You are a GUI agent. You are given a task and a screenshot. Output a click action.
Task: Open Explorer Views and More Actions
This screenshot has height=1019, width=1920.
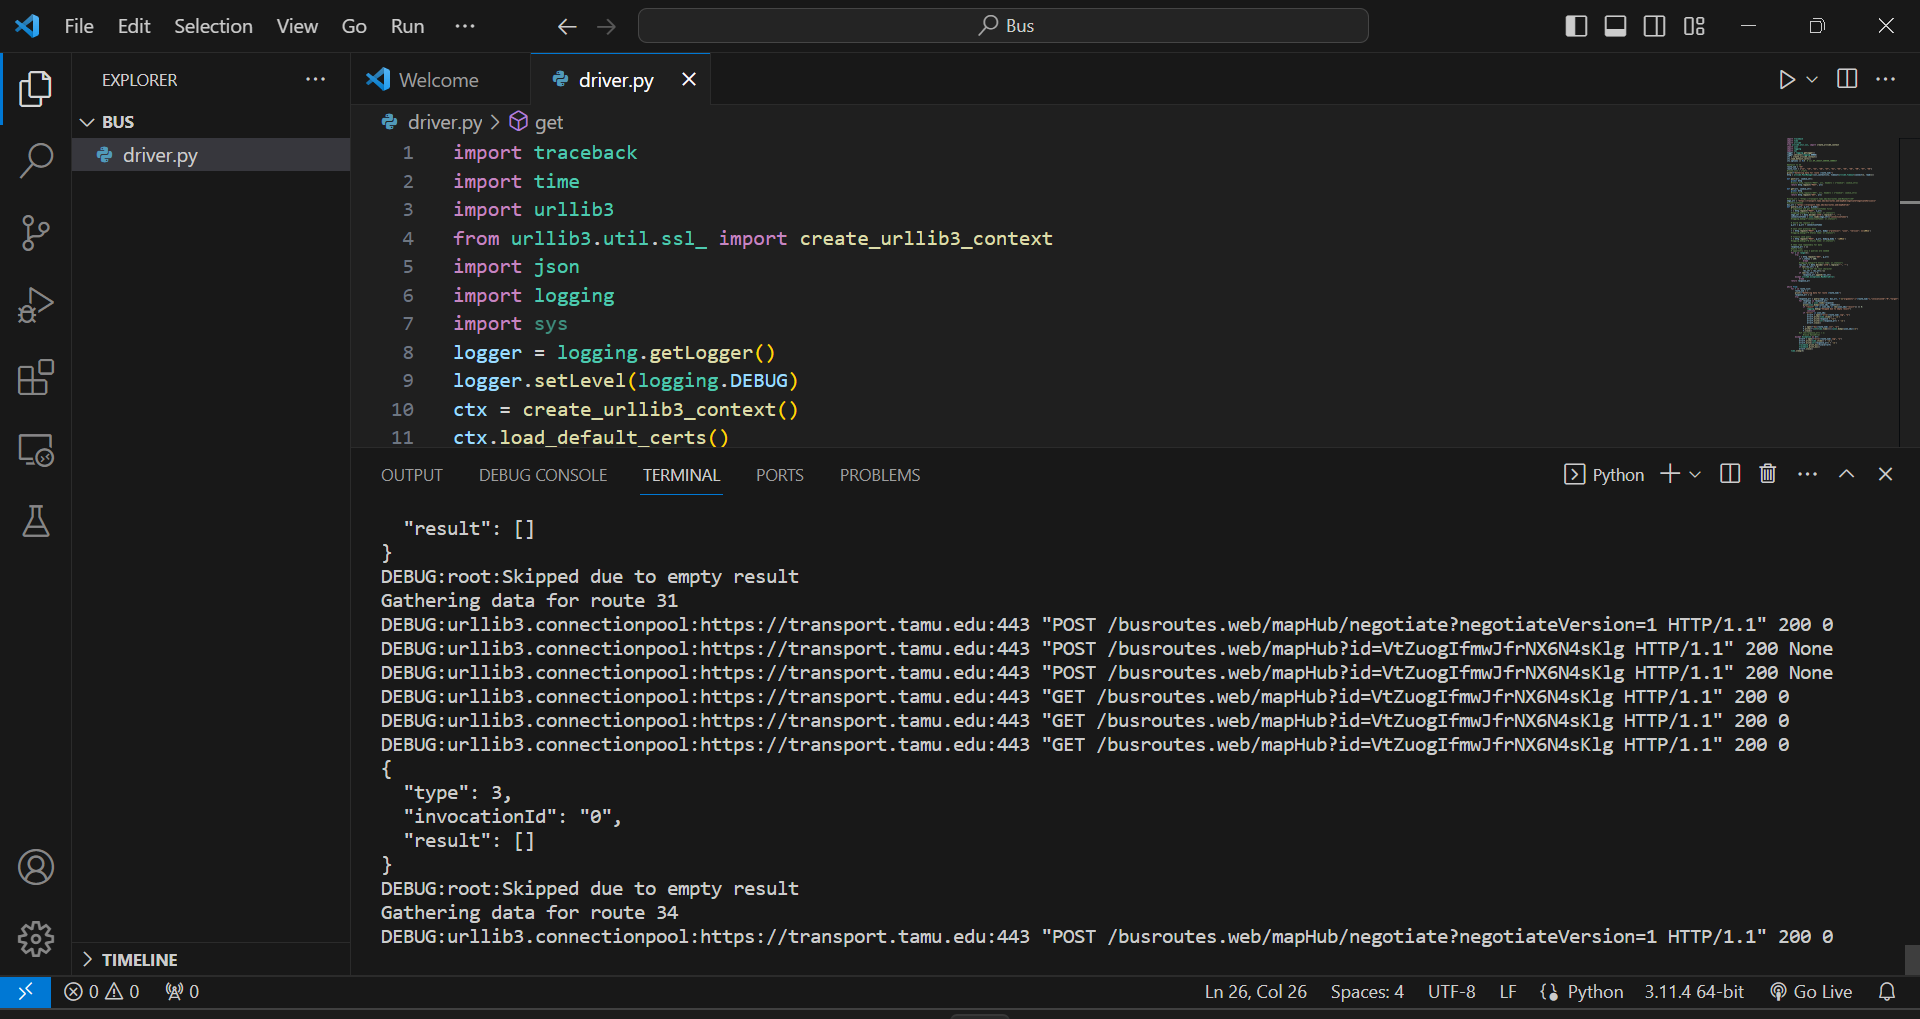(316, 79)
